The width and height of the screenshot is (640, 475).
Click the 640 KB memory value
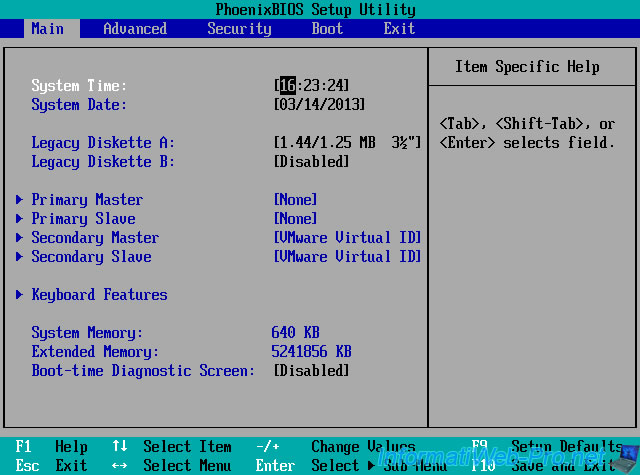click(x=295, y=333)
